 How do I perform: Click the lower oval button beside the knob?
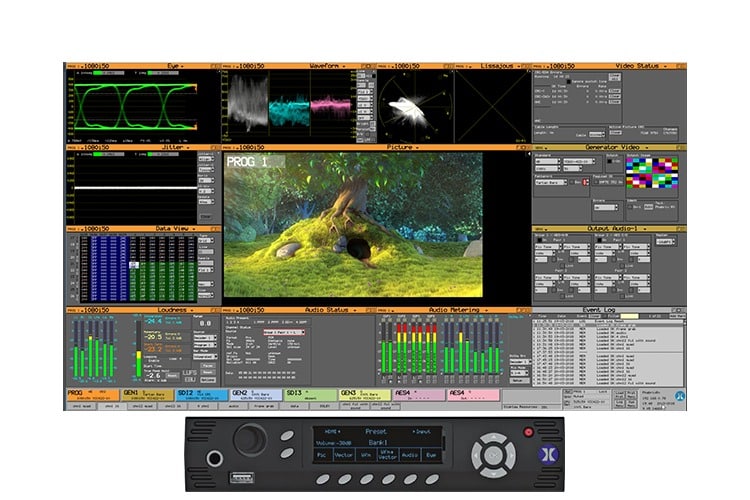pos(287,453)
